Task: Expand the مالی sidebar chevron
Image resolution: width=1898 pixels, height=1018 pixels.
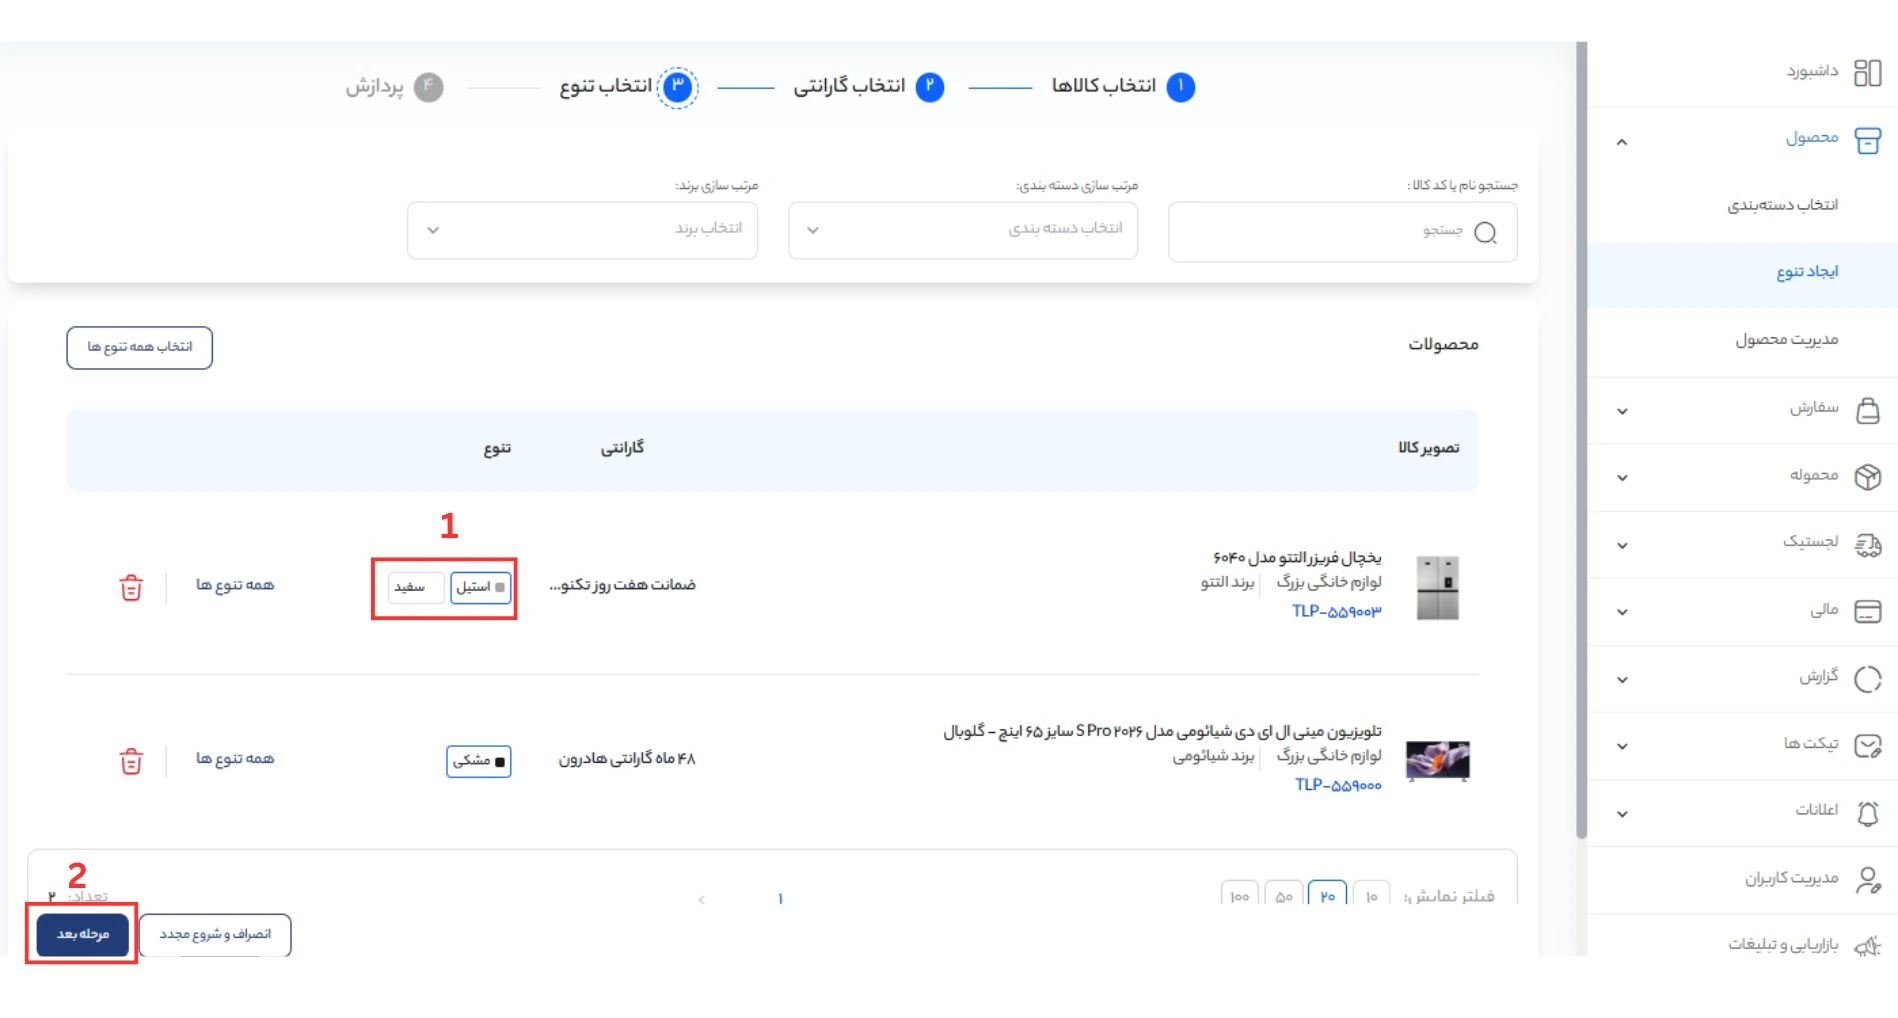Action: pyautogui.click(x=1622, y=612)
